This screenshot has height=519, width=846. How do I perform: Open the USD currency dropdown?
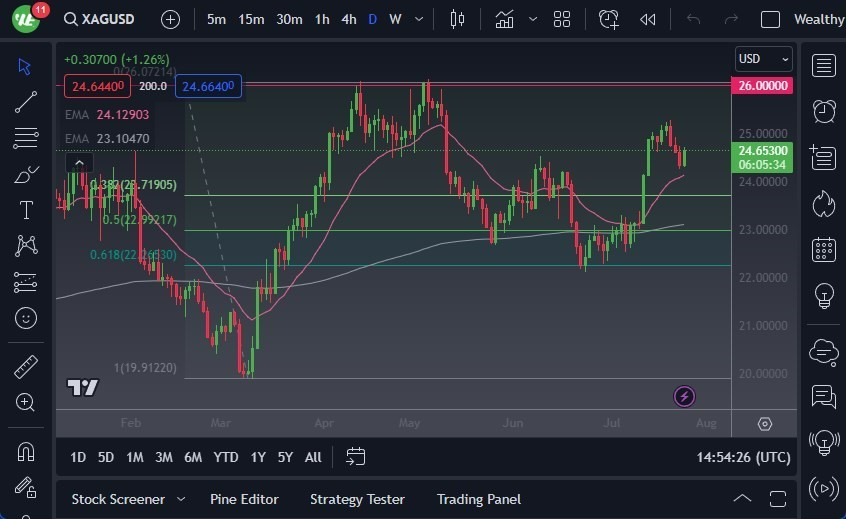click(x=763, y=59)
